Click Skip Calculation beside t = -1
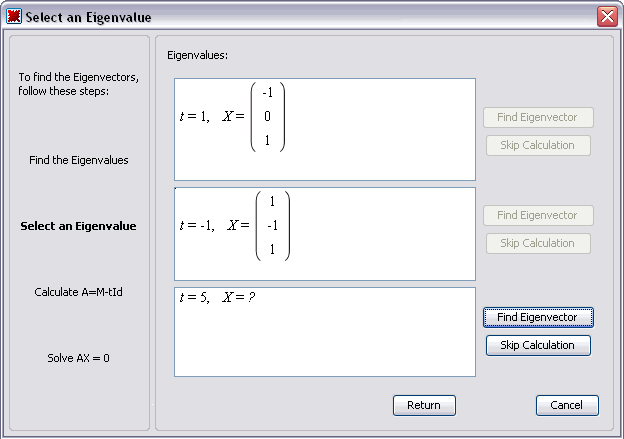624x439 pixels. coord(538,243)
